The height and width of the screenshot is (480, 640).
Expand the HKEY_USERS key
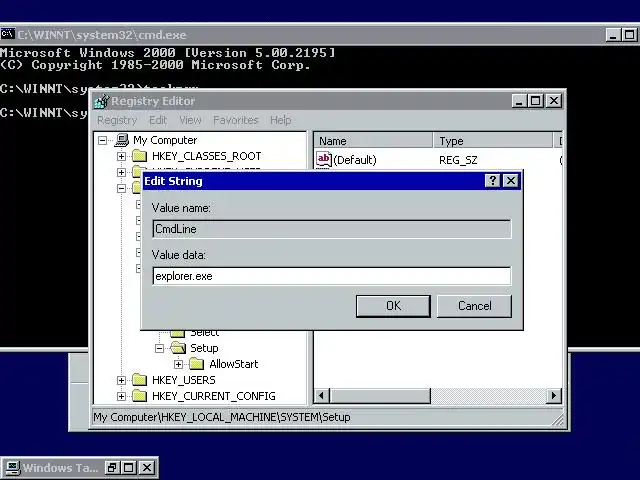(121, 380)
